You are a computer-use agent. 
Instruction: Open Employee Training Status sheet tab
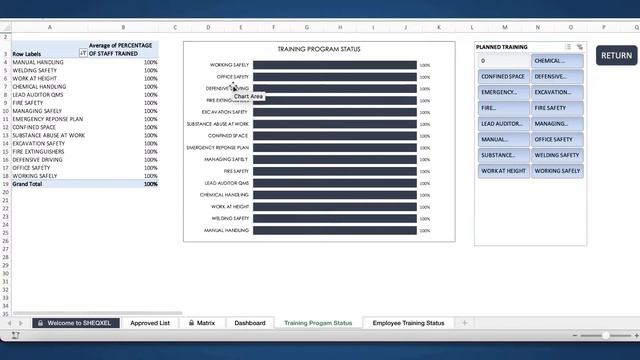[408, 323]
